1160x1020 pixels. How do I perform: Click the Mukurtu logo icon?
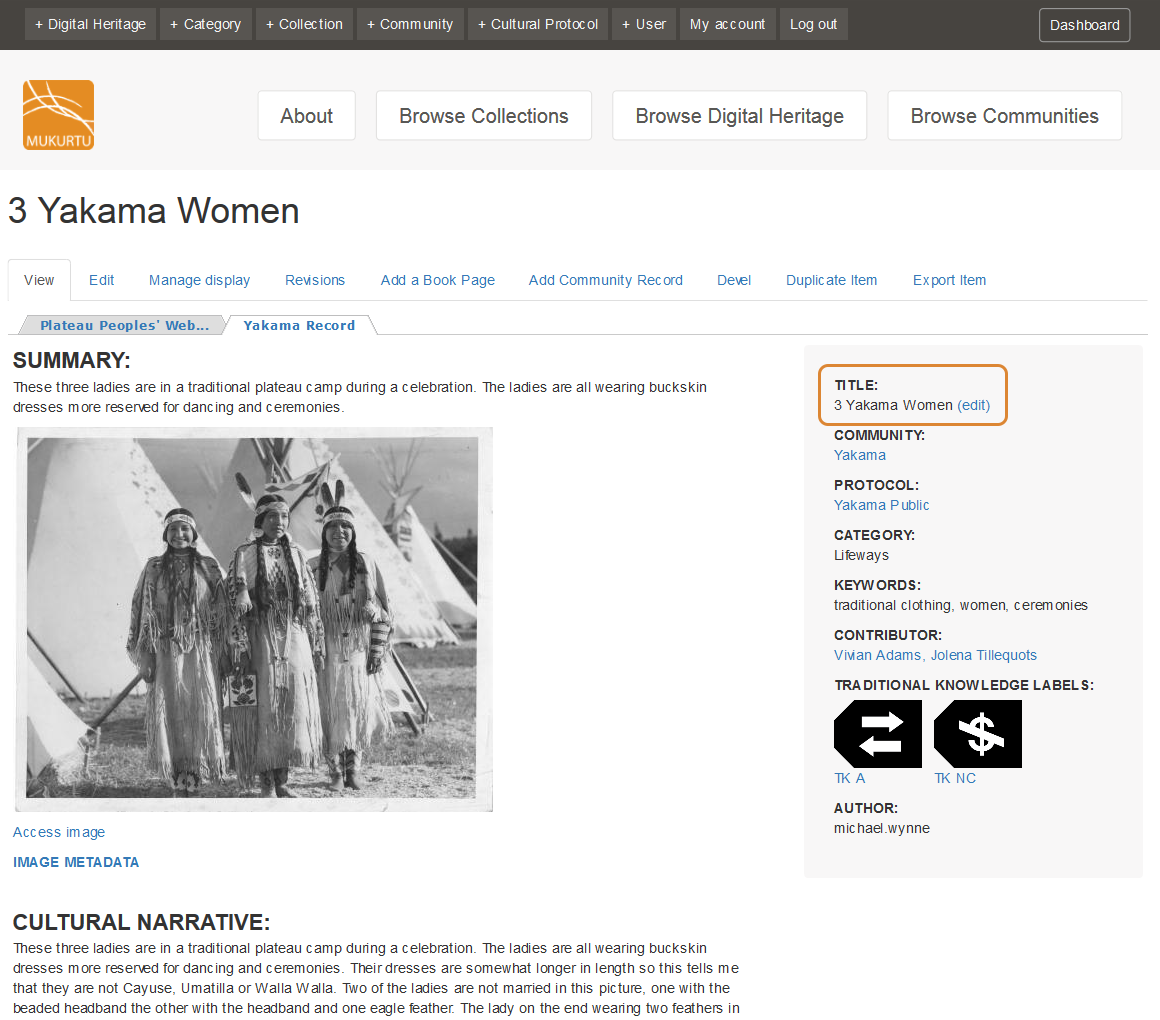58,115
